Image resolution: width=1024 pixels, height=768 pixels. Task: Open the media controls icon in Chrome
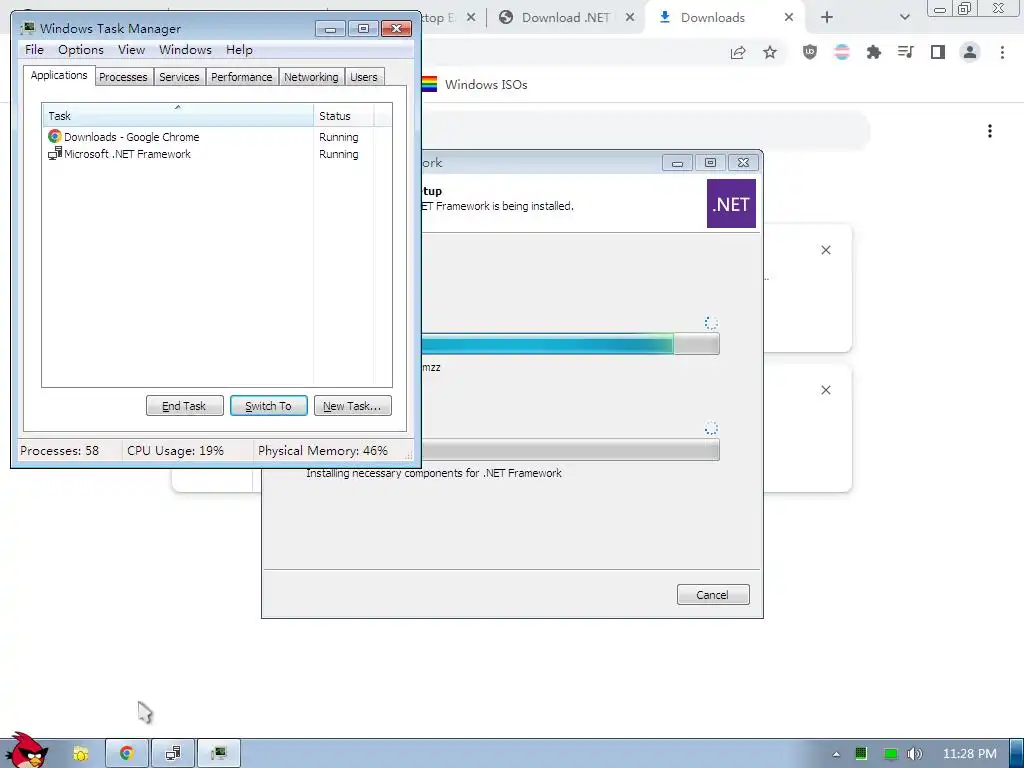click(x=905, y=52)
